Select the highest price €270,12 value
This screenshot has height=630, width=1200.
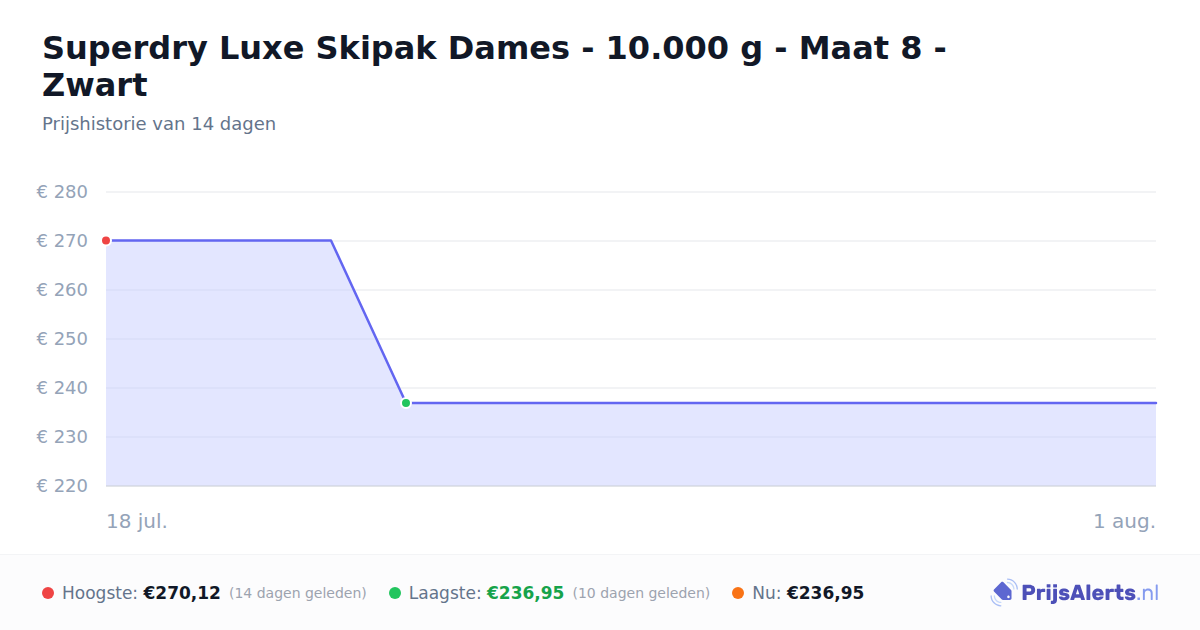point(182,593)
